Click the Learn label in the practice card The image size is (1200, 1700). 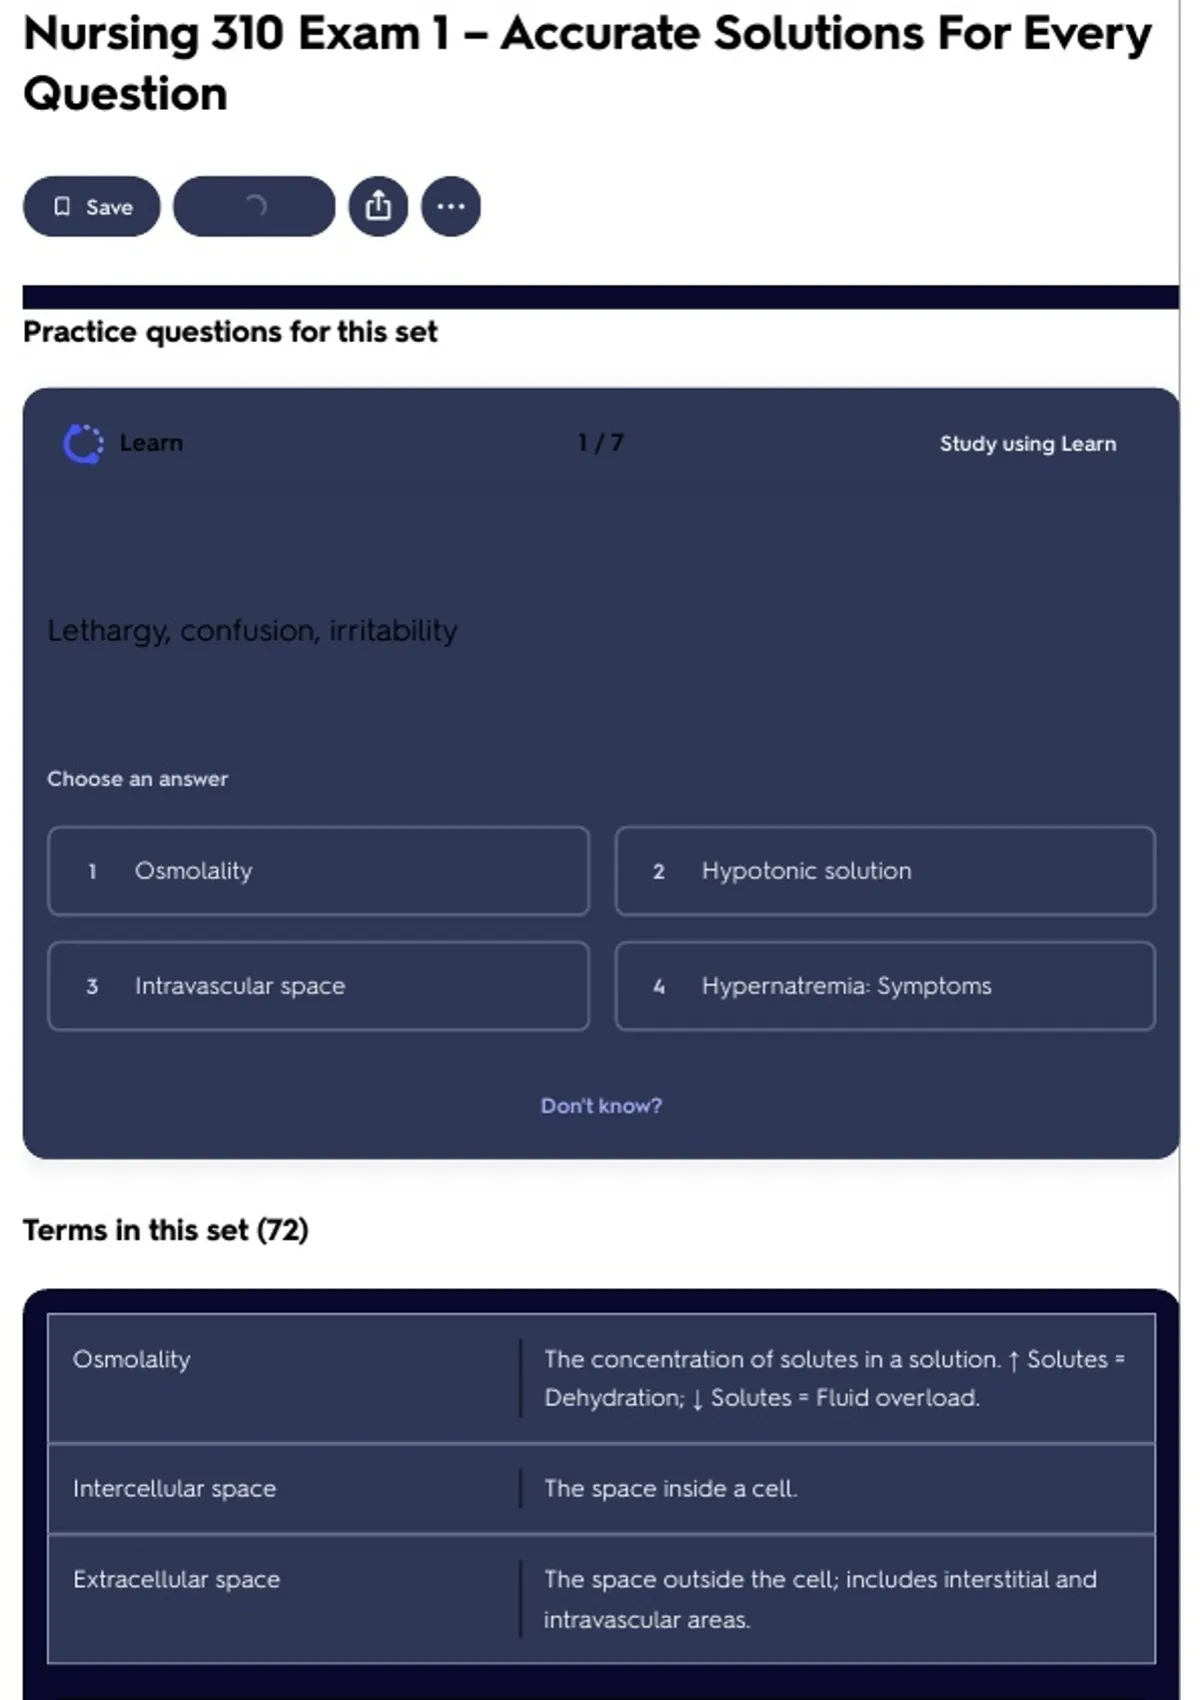click(151, 443)
